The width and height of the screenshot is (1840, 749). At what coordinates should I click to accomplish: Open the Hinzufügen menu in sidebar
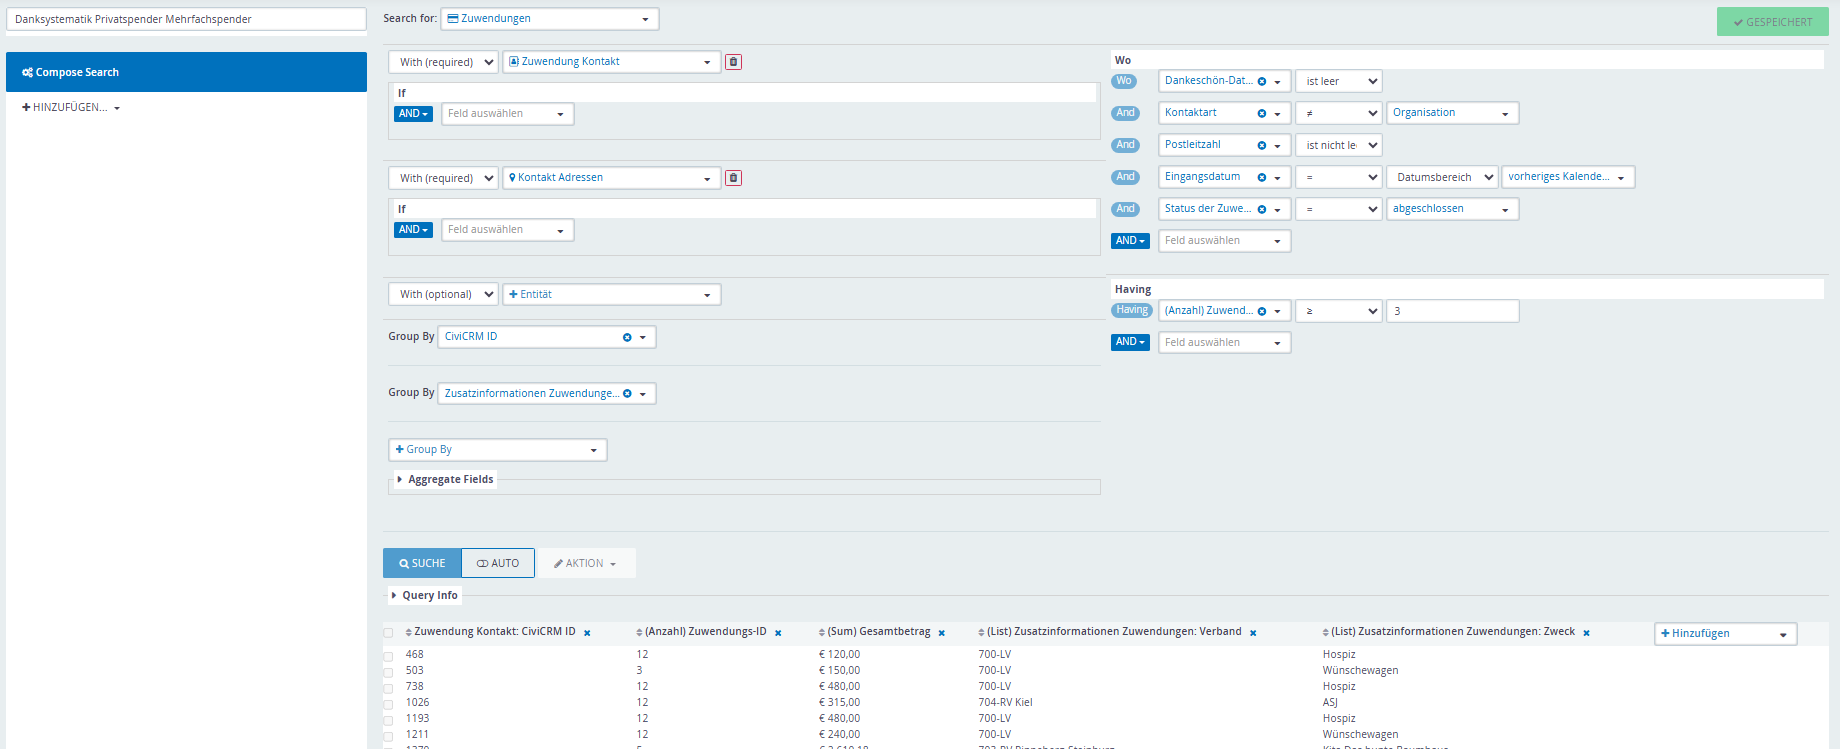(x=71, y=108)
